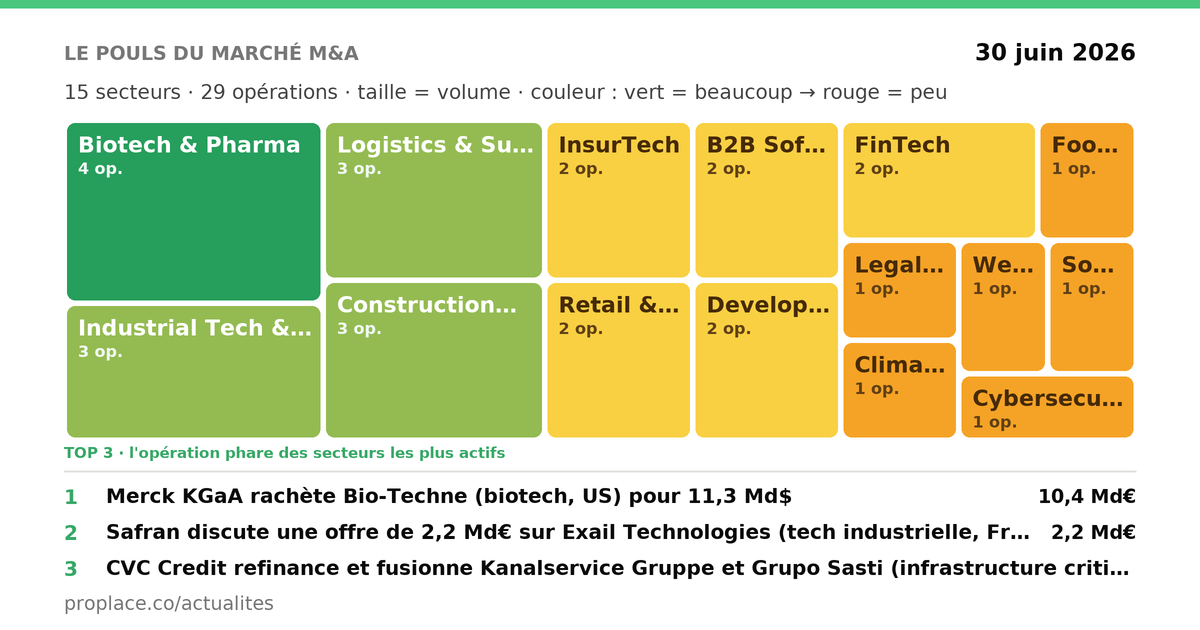Screen dimensions: 1200x630
Task: Open the Legal sector tile
Action: tap(899, 290)
